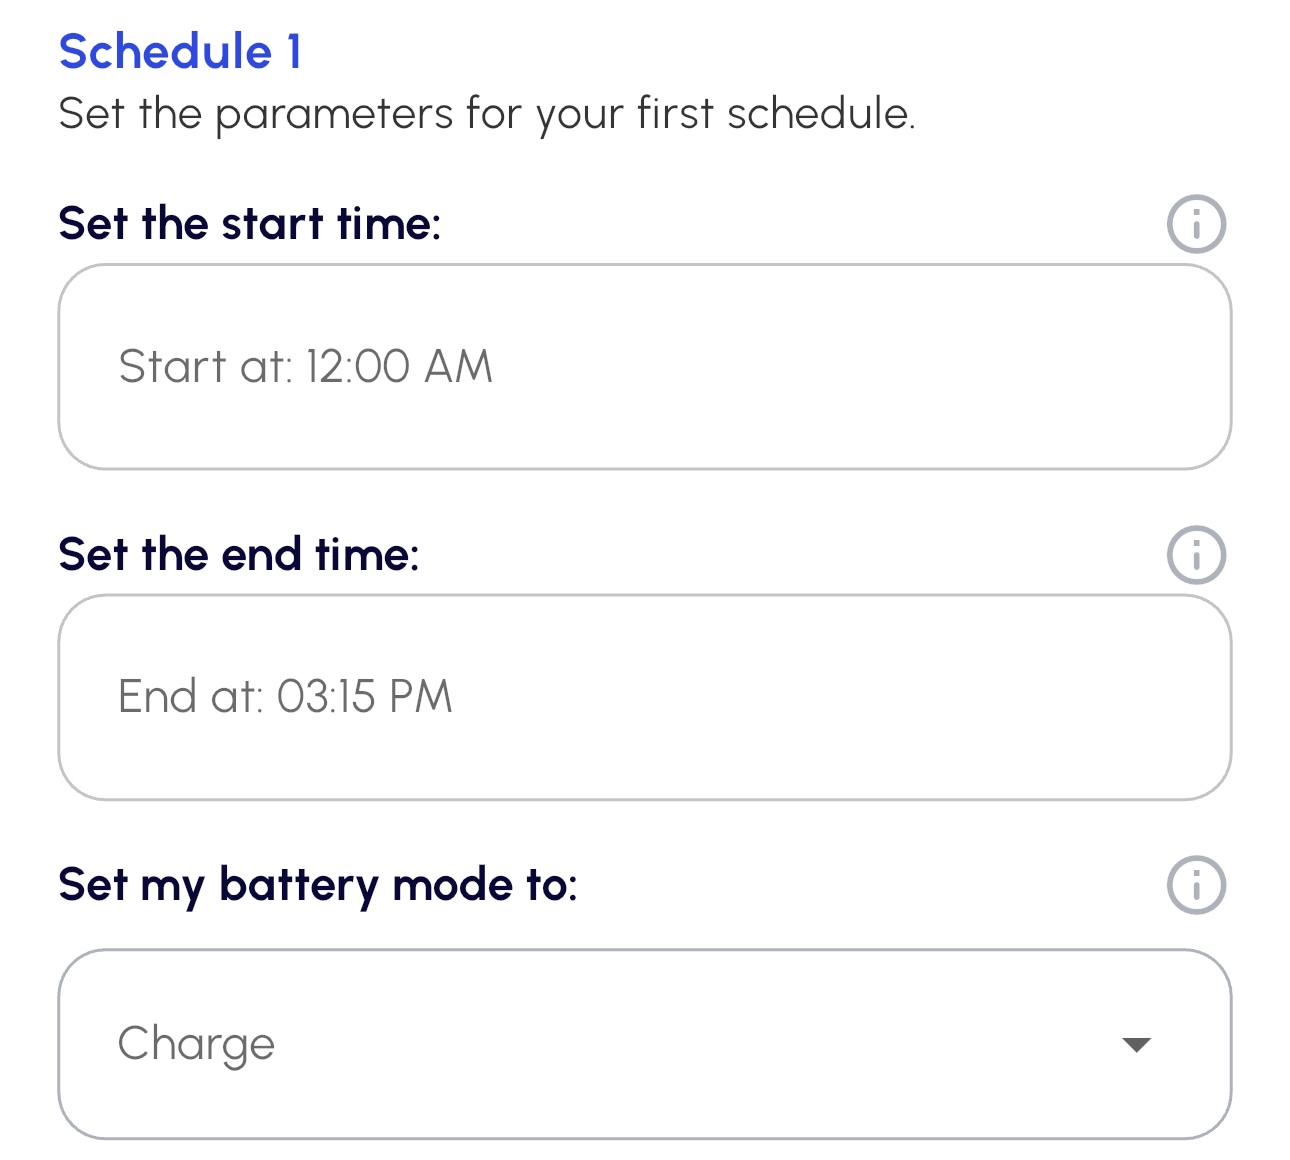
Task: Focus the start time picker box
Action: tap(644, 367)
